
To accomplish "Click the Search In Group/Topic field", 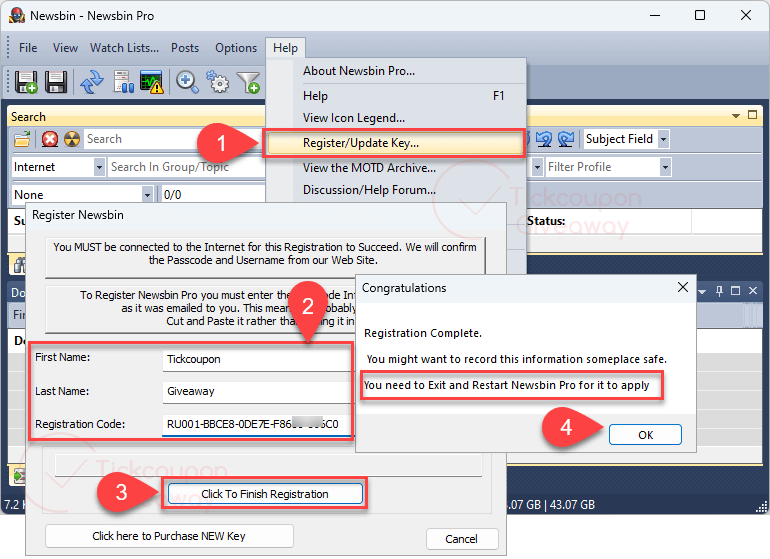I will [187, 168].
